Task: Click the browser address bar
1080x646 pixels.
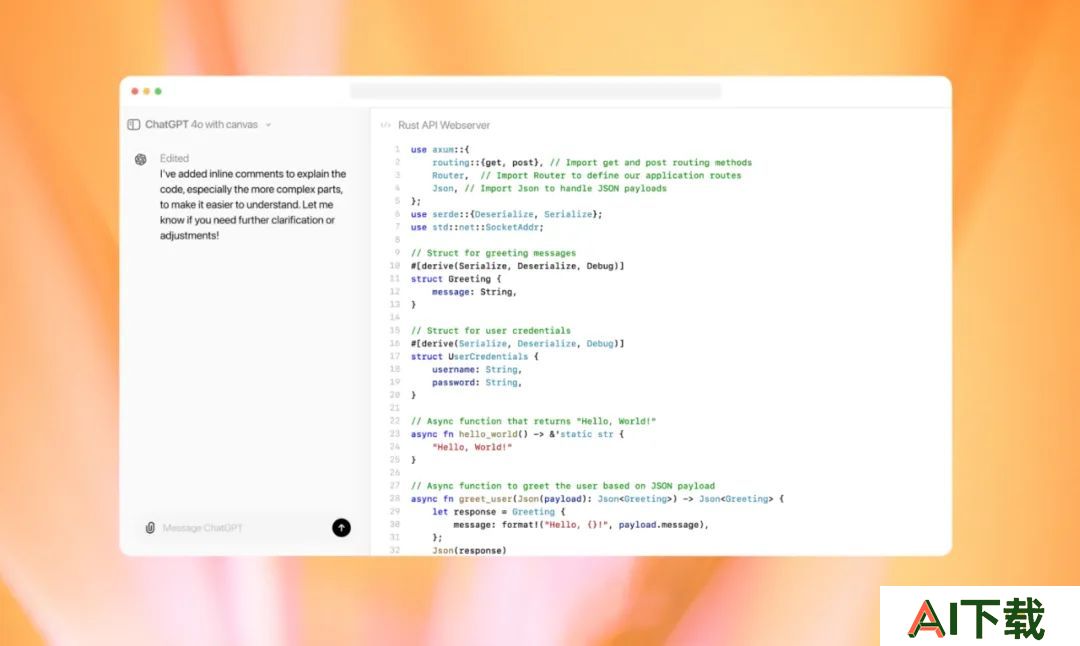Action: click(535, 91)
